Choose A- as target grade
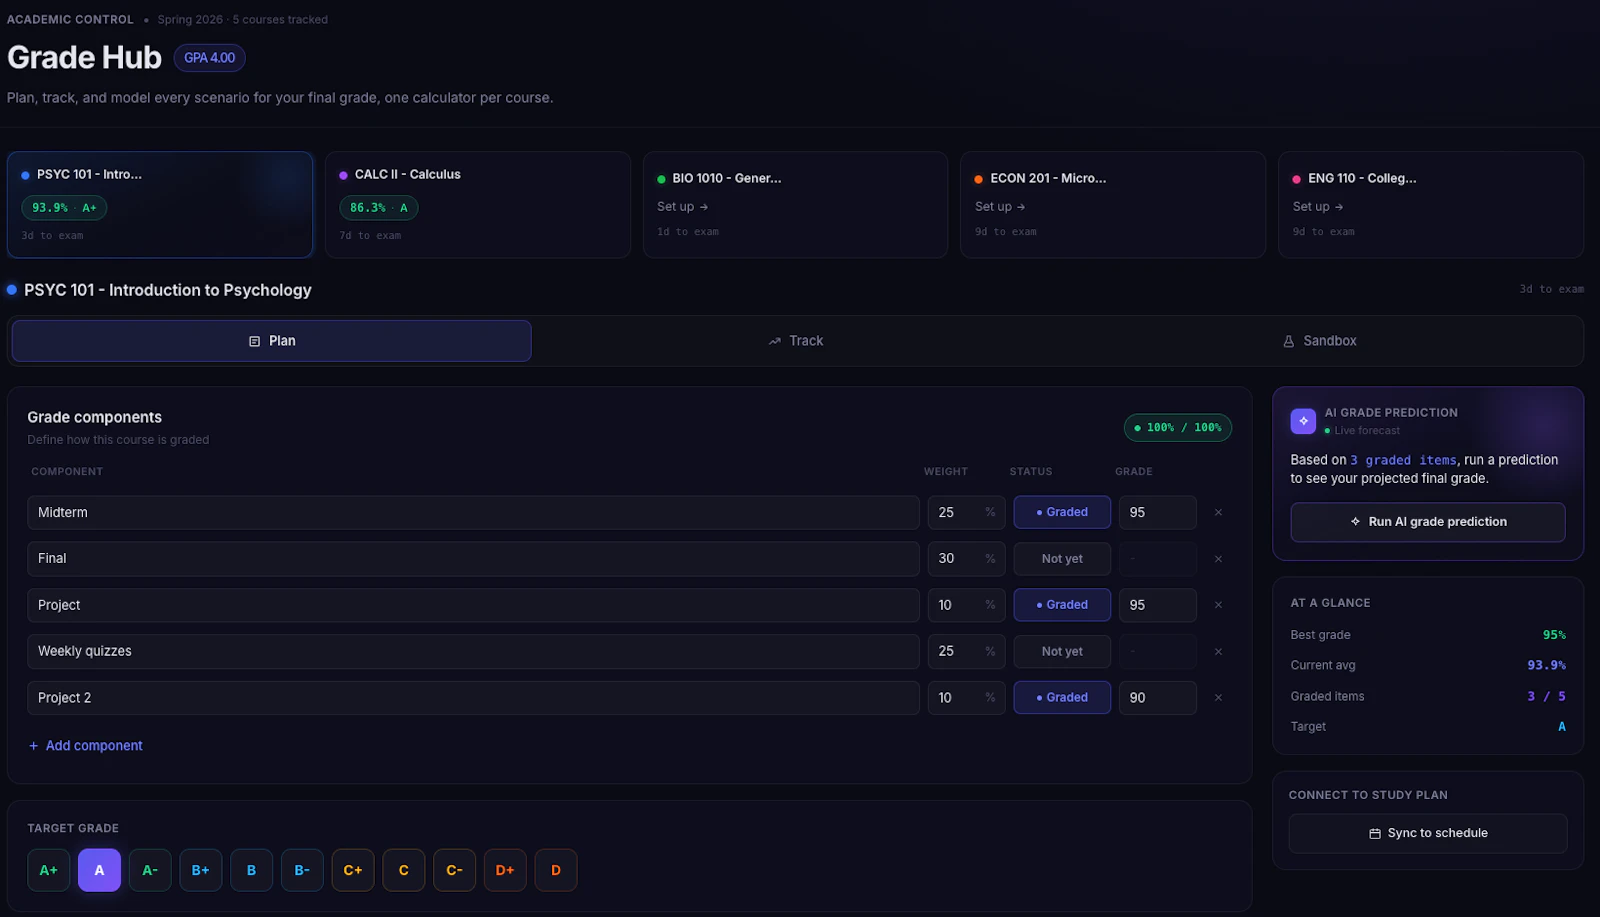The image size is (1600, 917). pyautogui.click(x=150, y=870)
